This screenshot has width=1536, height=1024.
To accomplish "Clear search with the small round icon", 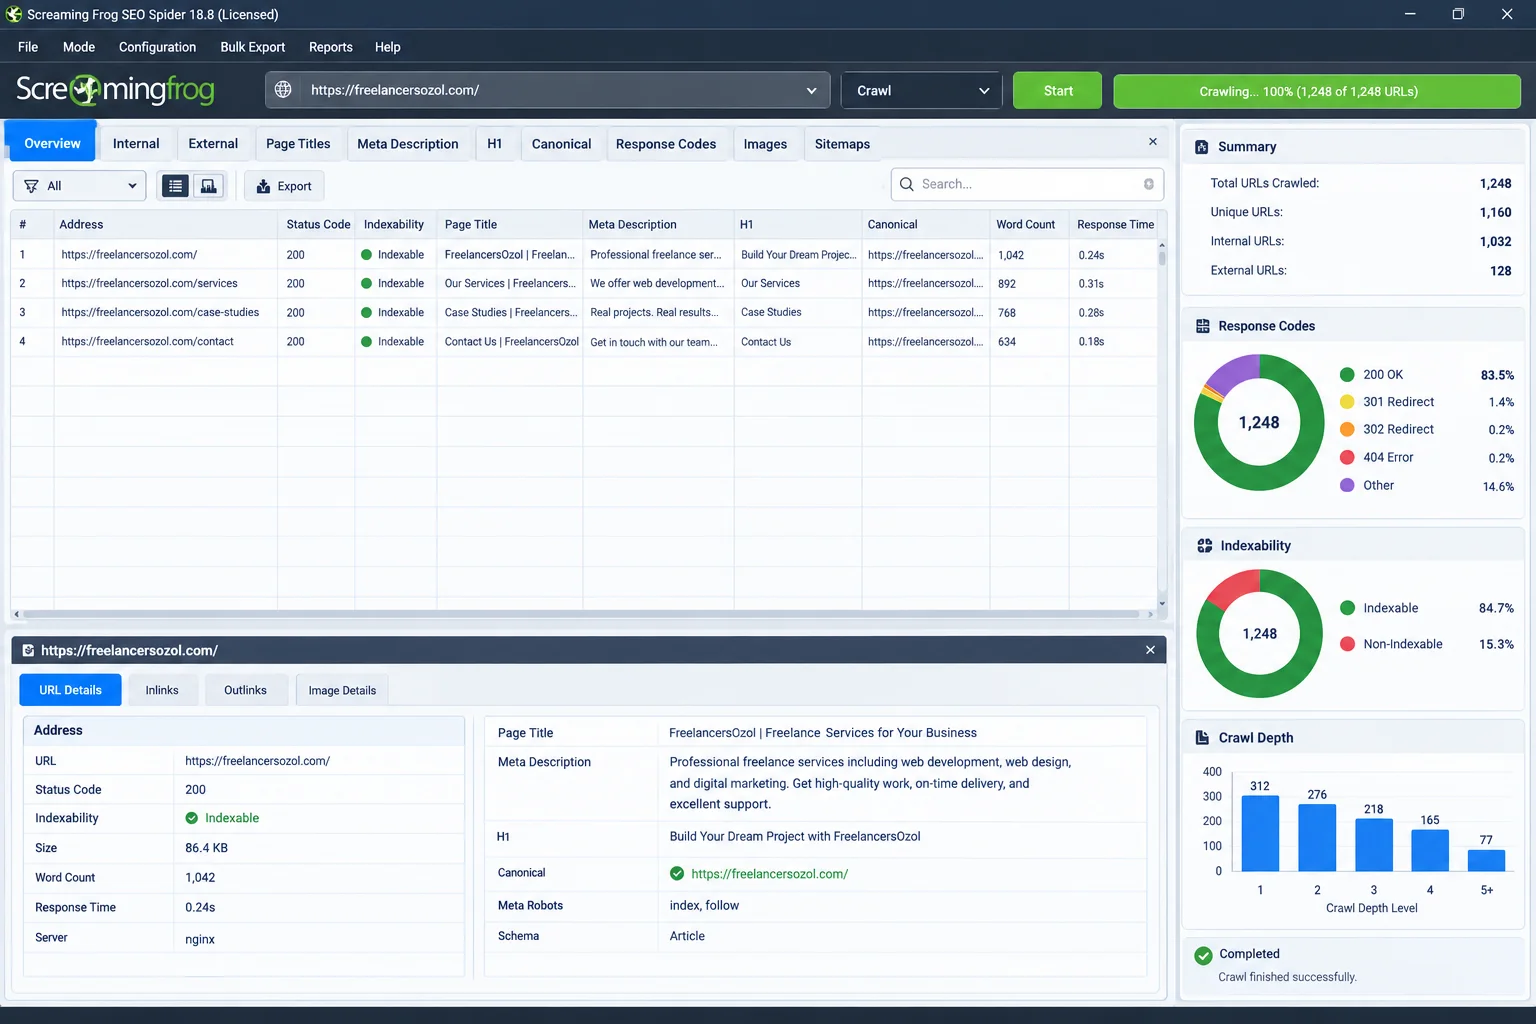I will tap(1149, 184).
